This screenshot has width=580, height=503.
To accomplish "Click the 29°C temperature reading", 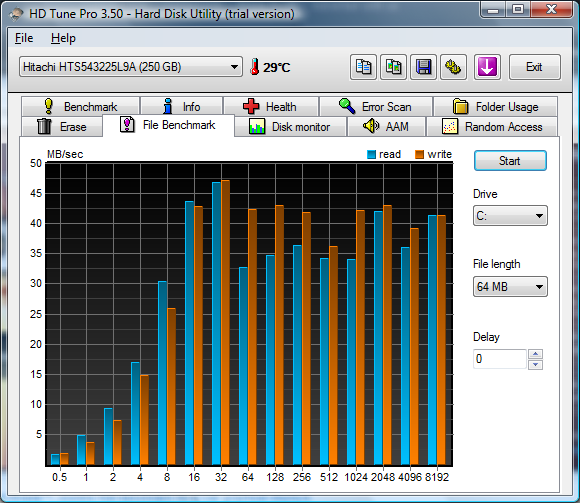I will point(277,67).
